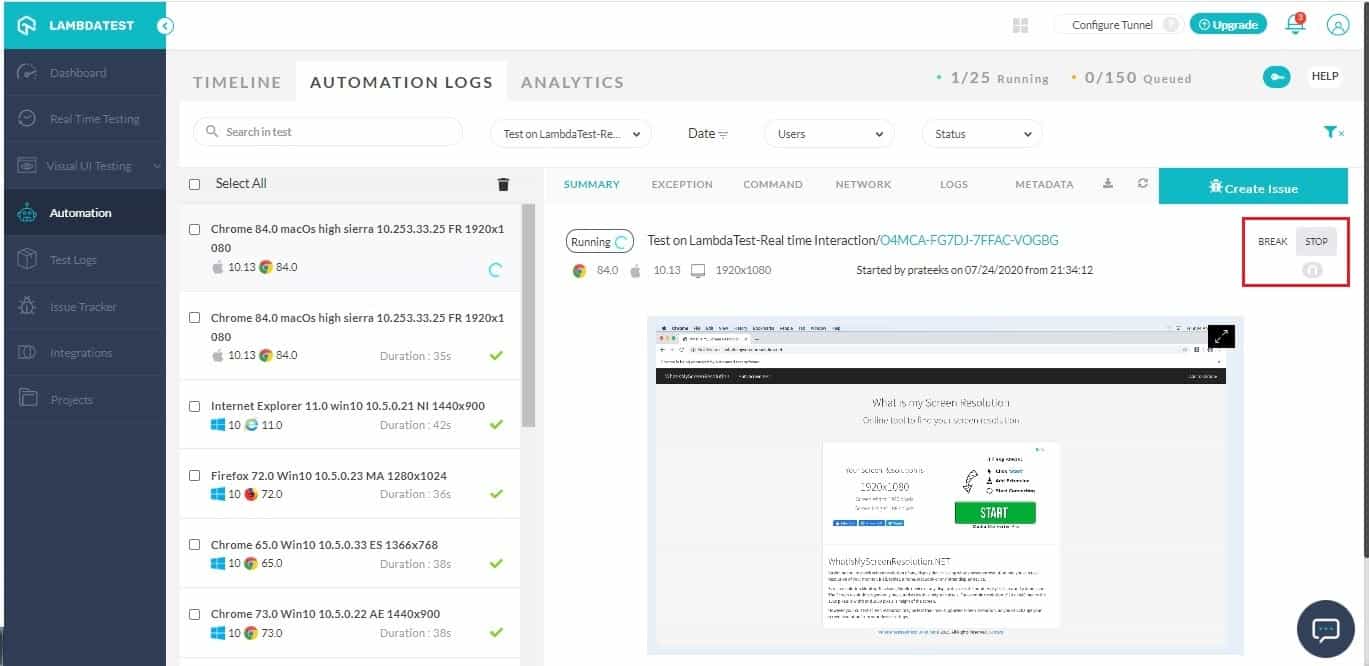Open the Status filter dropdown
This screenshot has width=1369, height=666.
(x=981, y=133)
